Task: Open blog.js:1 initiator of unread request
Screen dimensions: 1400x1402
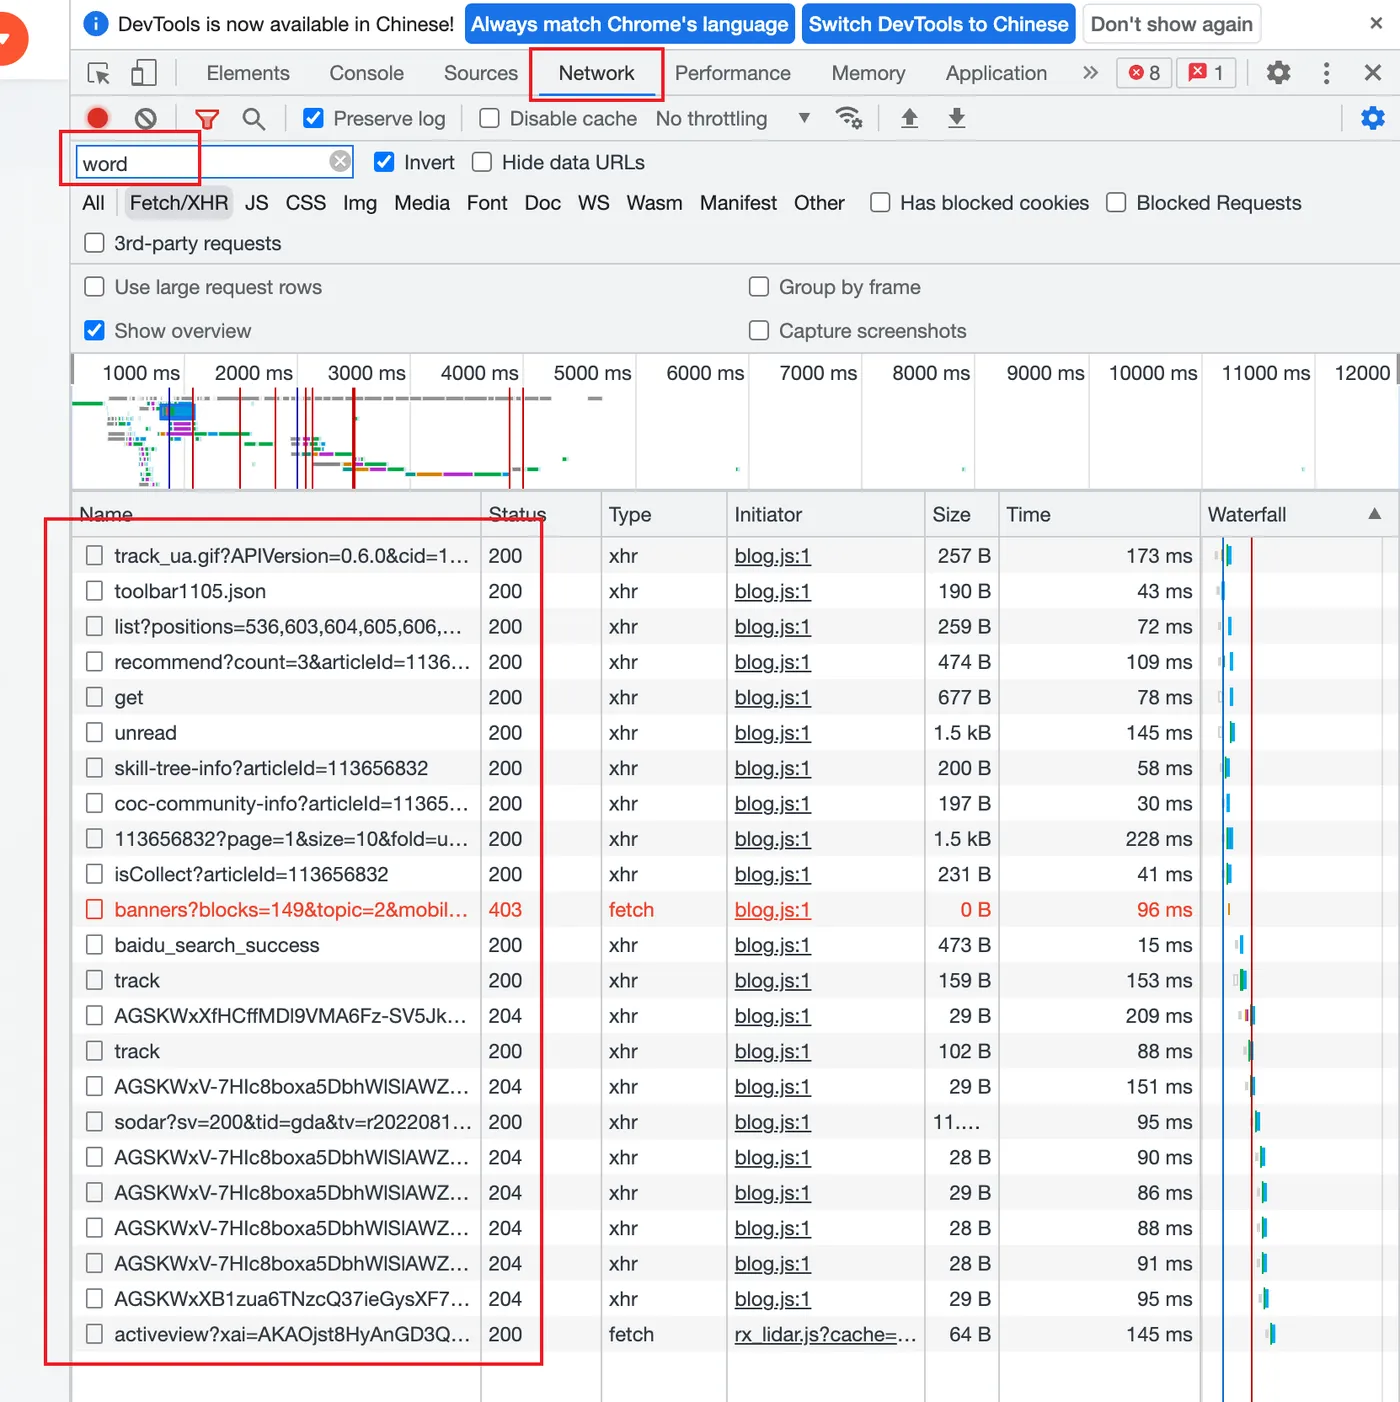Action: coord(773,733)
